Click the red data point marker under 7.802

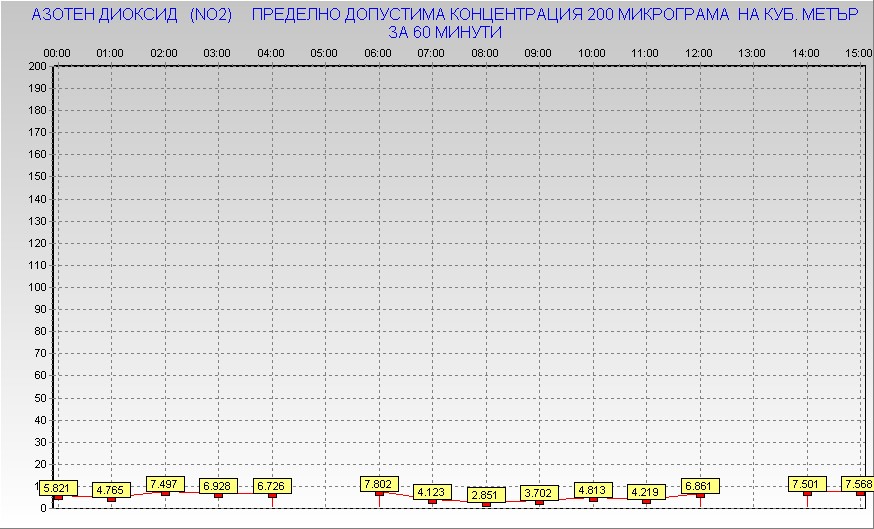tap(379, 493)
